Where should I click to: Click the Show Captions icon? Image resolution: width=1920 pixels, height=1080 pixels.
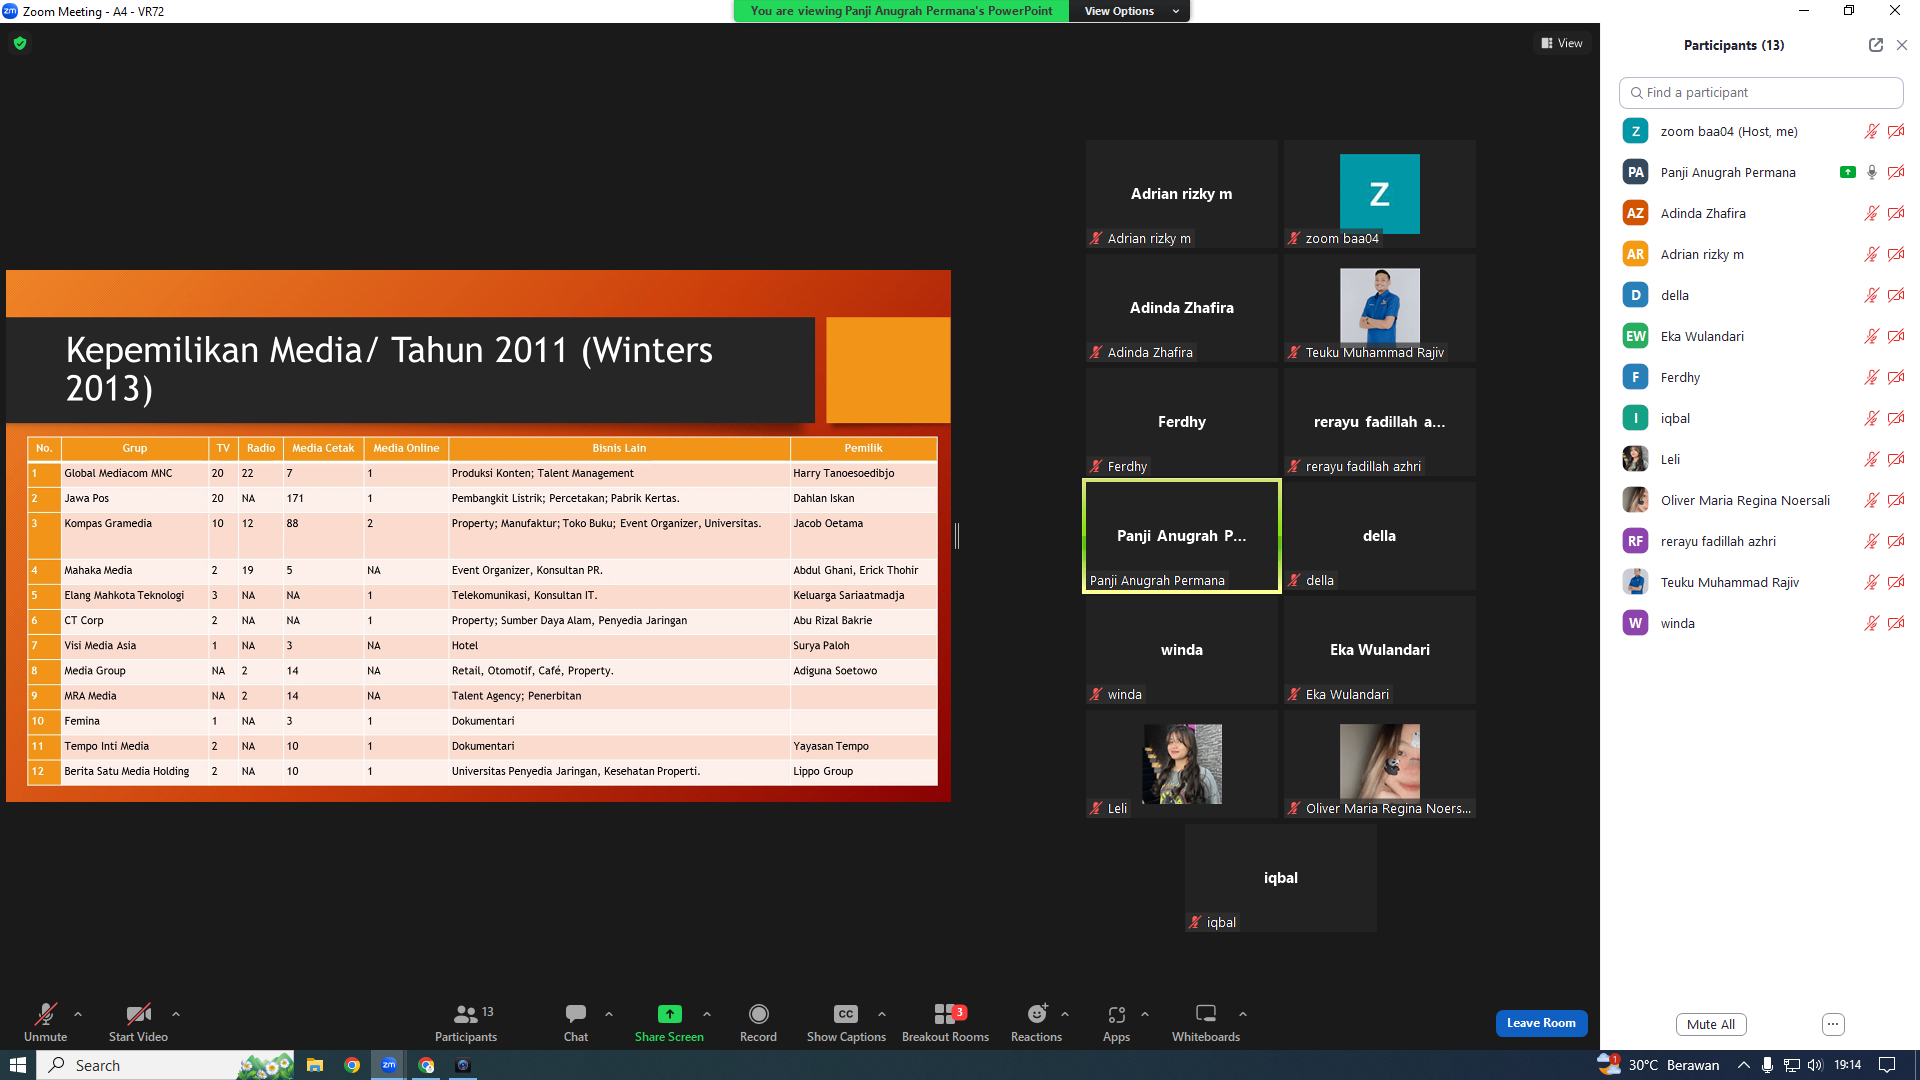click(846, 1014)
